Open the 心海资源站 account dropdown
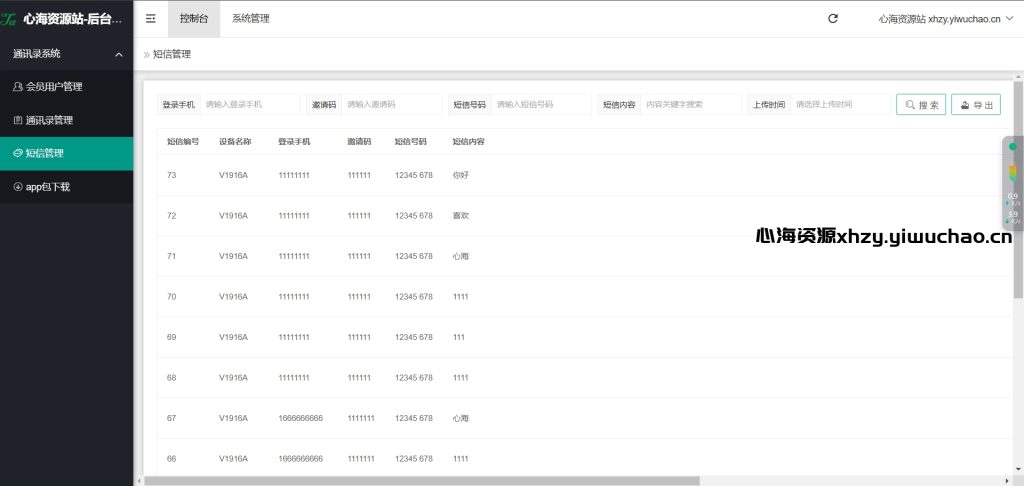The image size is (1024, 486). pyautogui.click(x=946, y=19)
